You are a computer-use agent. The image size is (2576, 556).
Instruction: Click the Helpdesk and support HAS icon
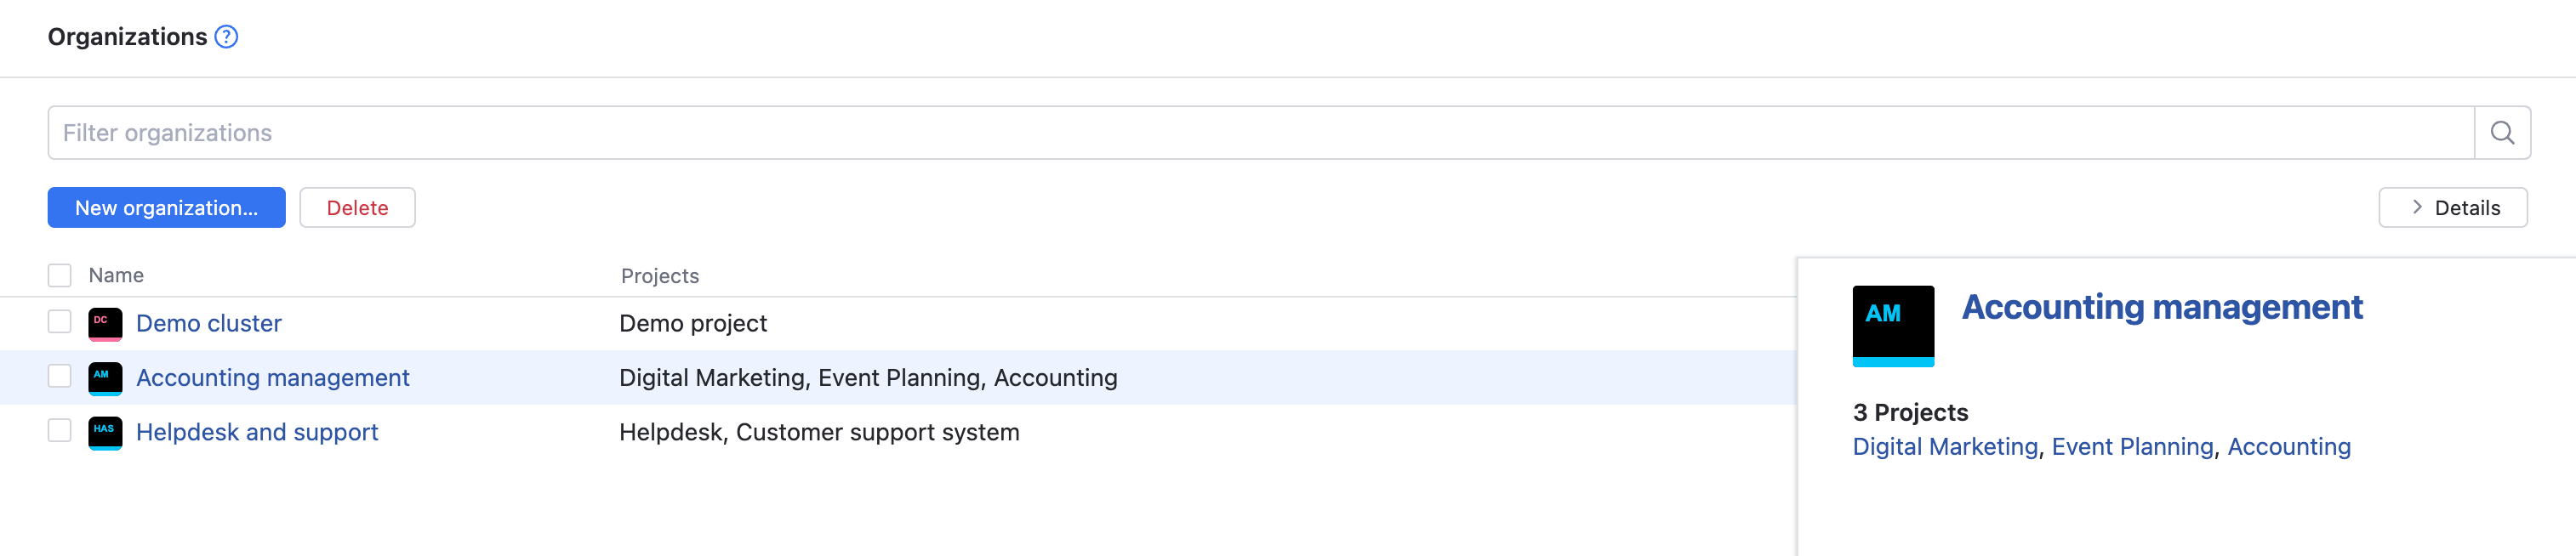[105, 432]
